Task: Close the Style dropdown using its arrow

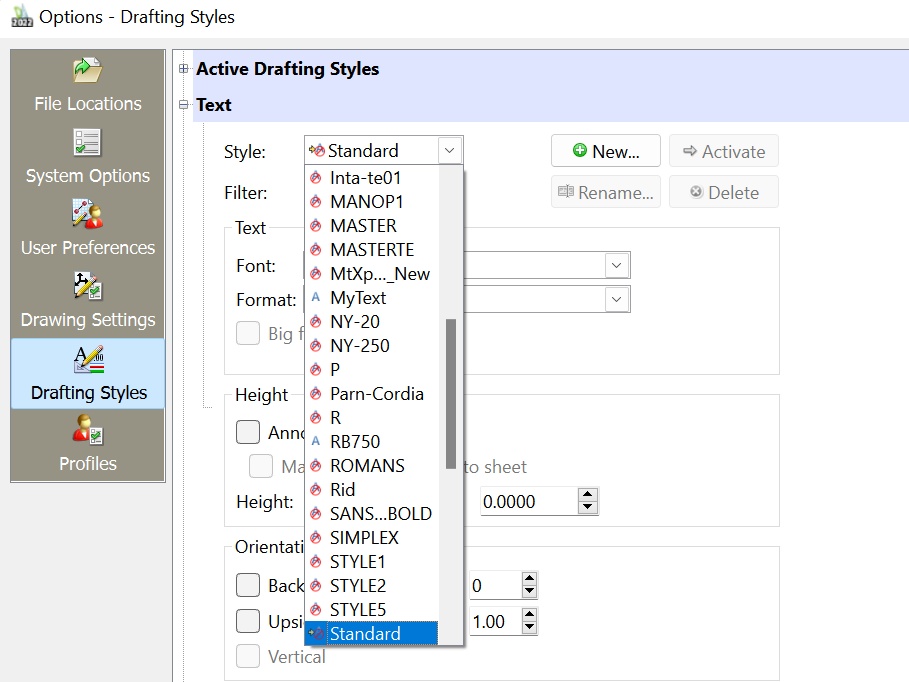Action: (450, 151)
